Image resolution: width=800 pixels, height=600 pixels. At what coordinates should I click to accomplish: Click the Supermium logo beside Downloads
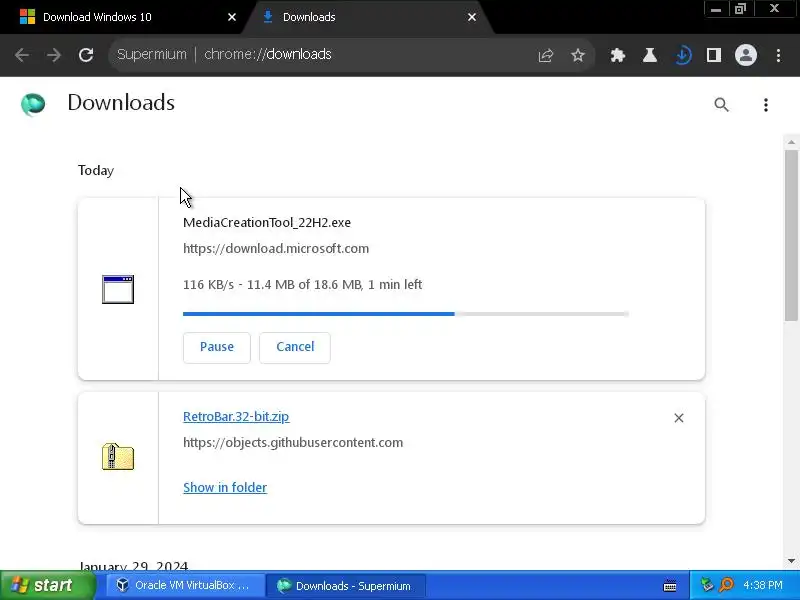click(x=33, y=104)
